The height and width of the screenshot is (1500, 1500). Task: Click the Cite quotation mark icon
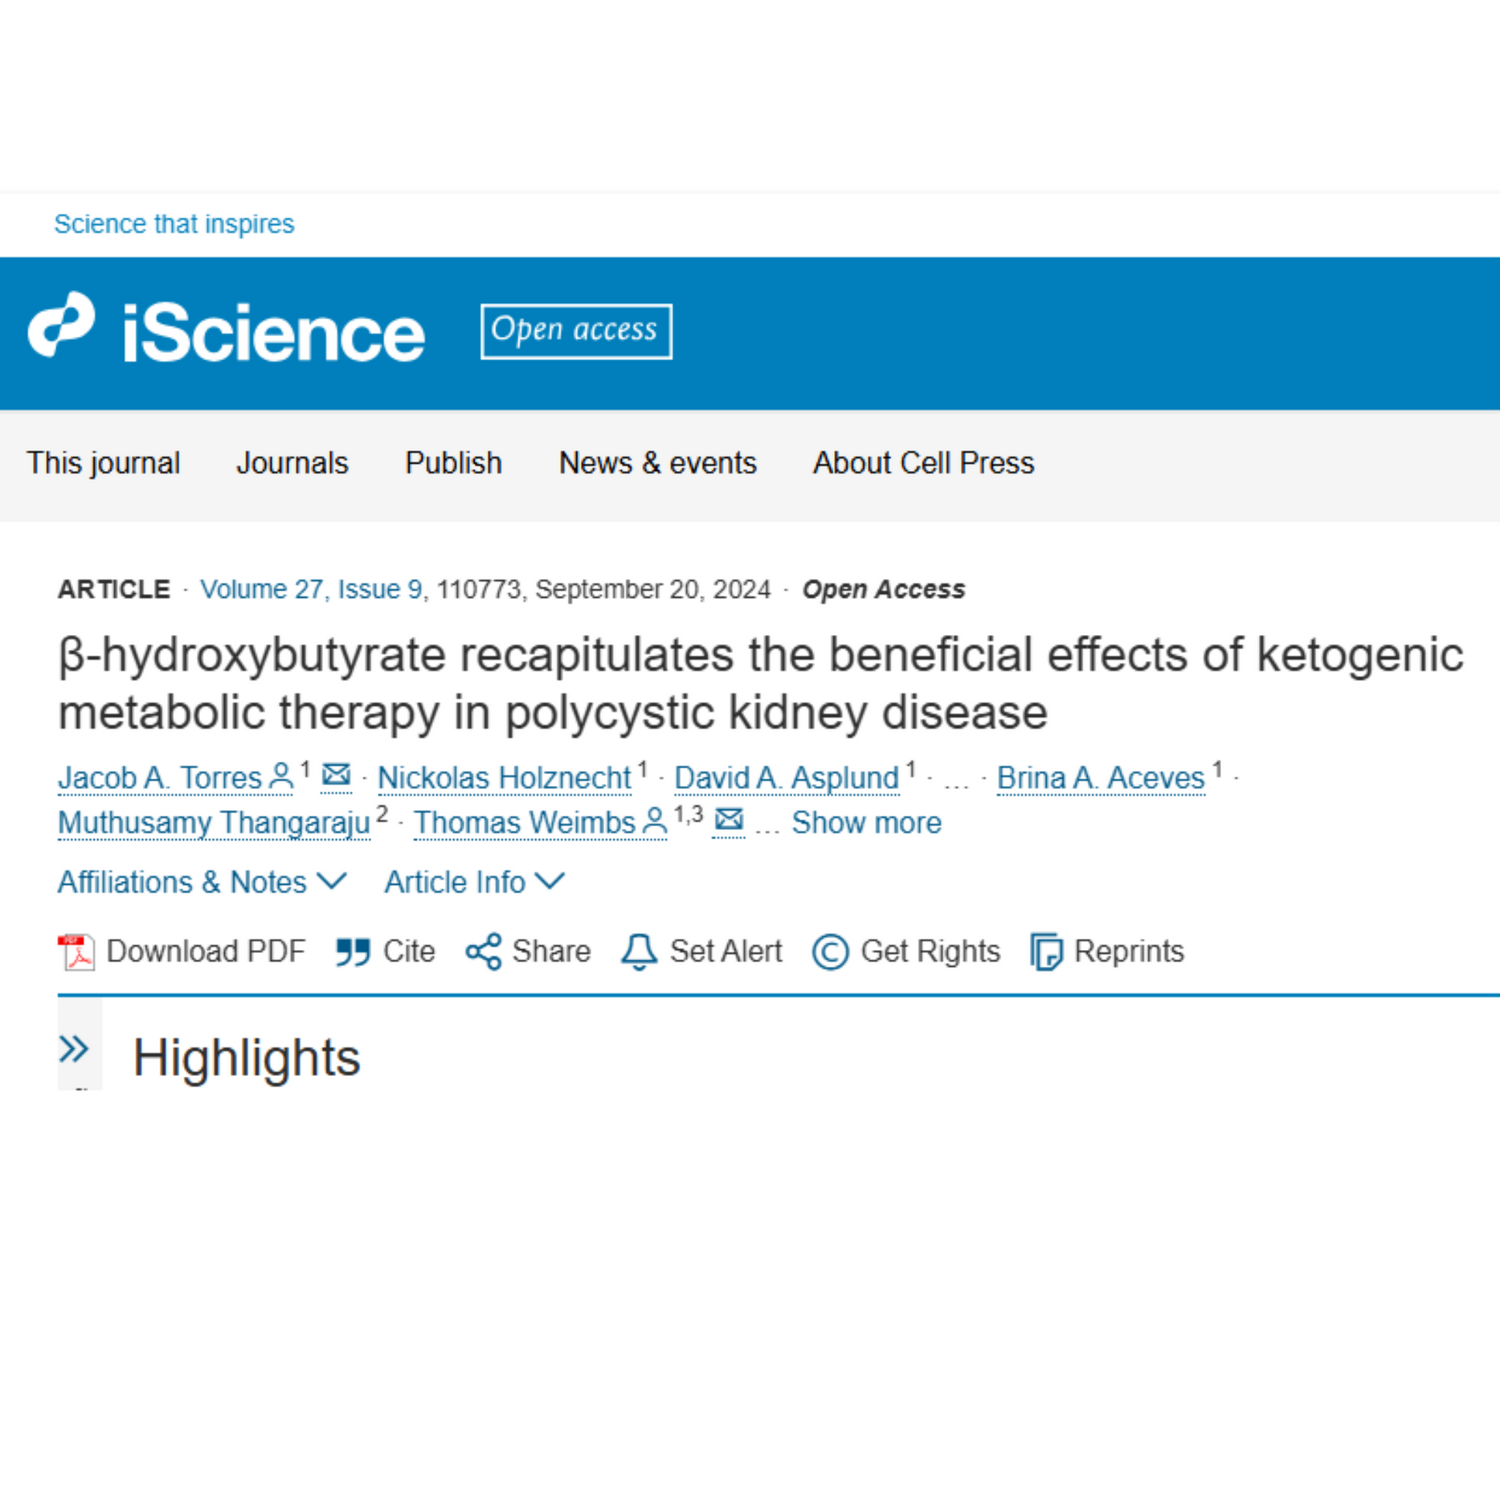[x=353, y=952]
